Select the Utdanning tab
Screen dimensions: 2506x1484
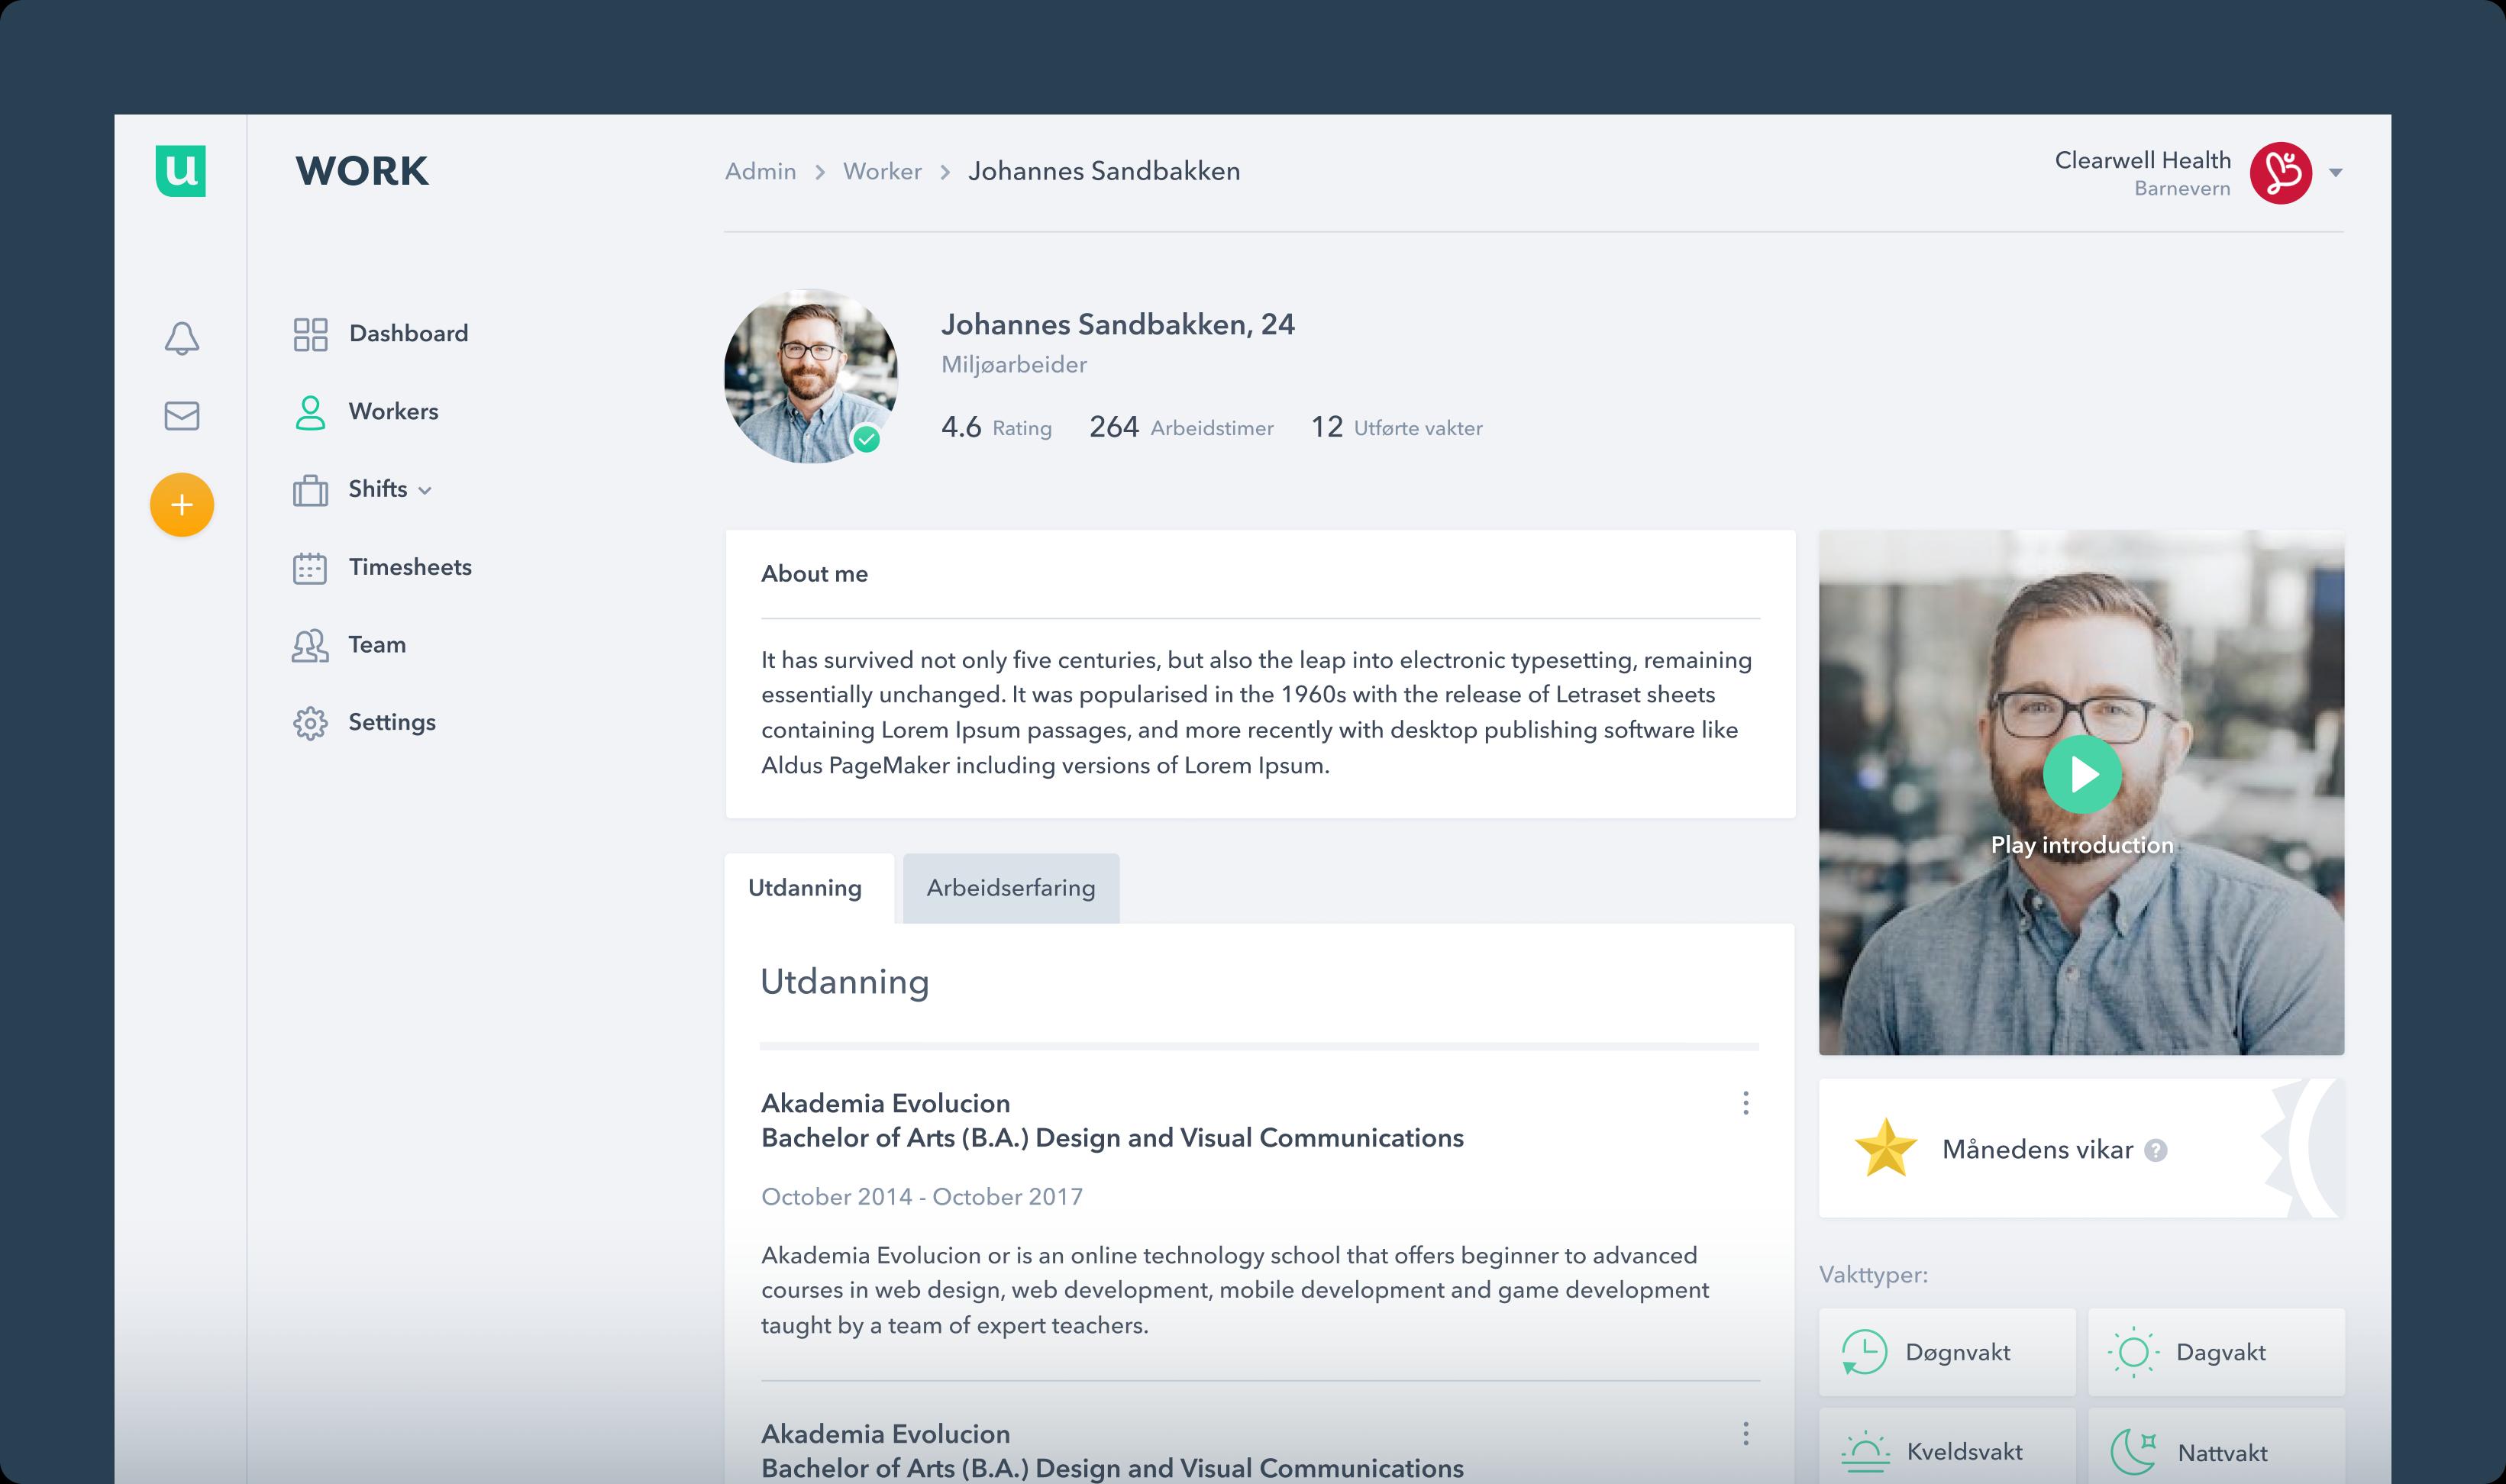[x=806, y=888]
